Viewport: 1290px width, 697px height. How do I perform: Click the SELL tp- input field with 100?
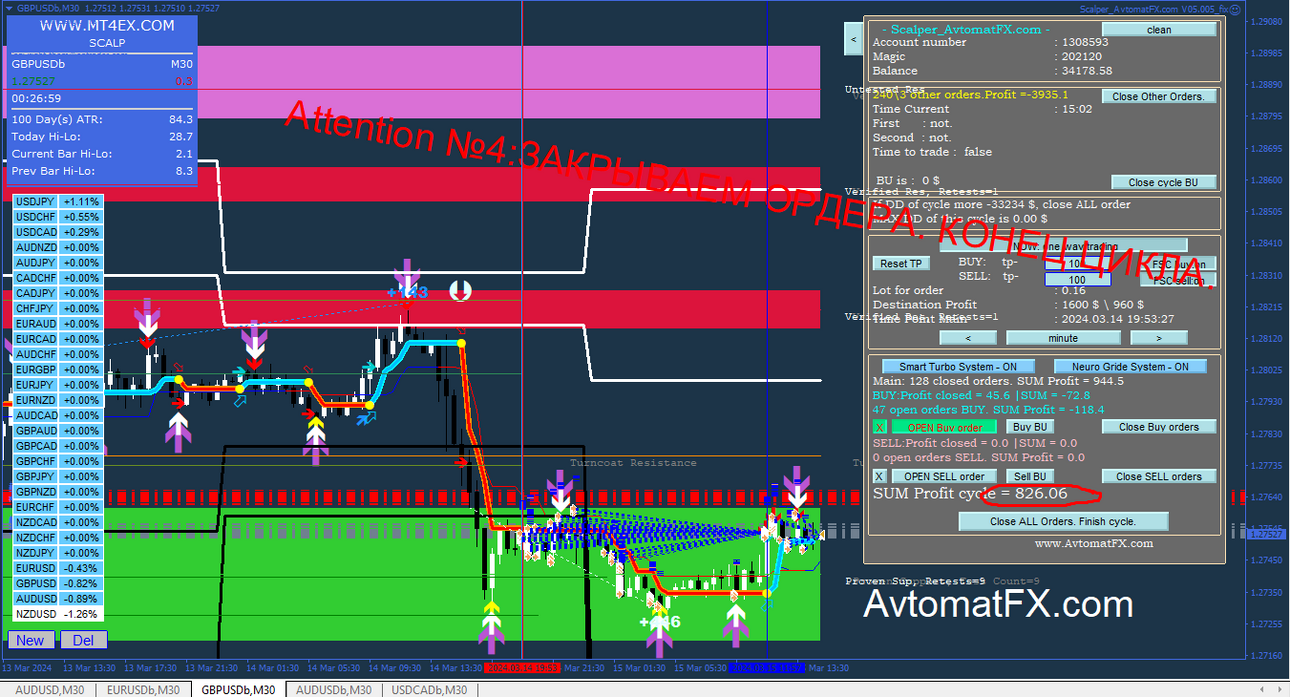click(x=1077, y=280)
